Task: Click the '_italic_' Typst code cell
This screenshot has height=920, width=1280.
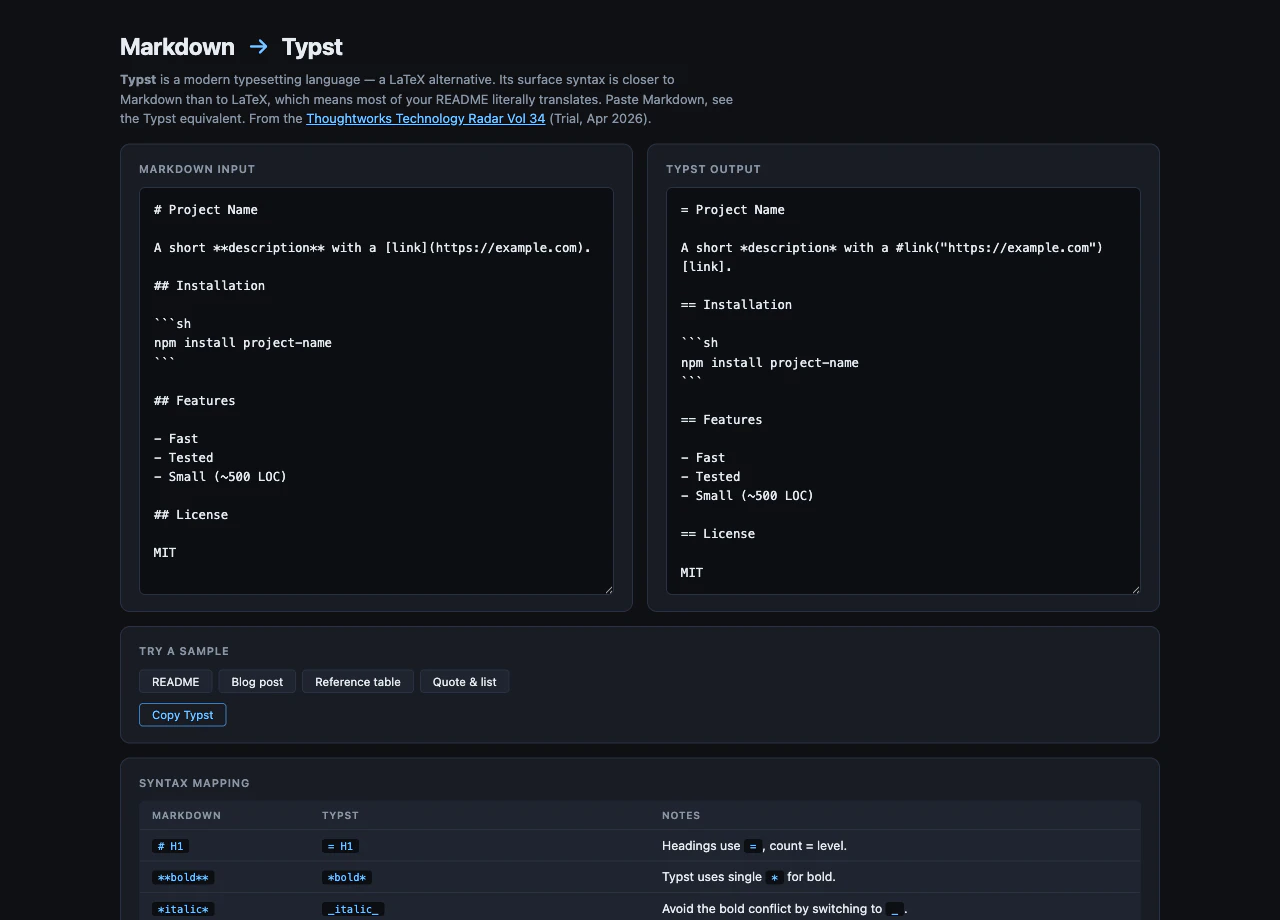Action: coord(353,910)
